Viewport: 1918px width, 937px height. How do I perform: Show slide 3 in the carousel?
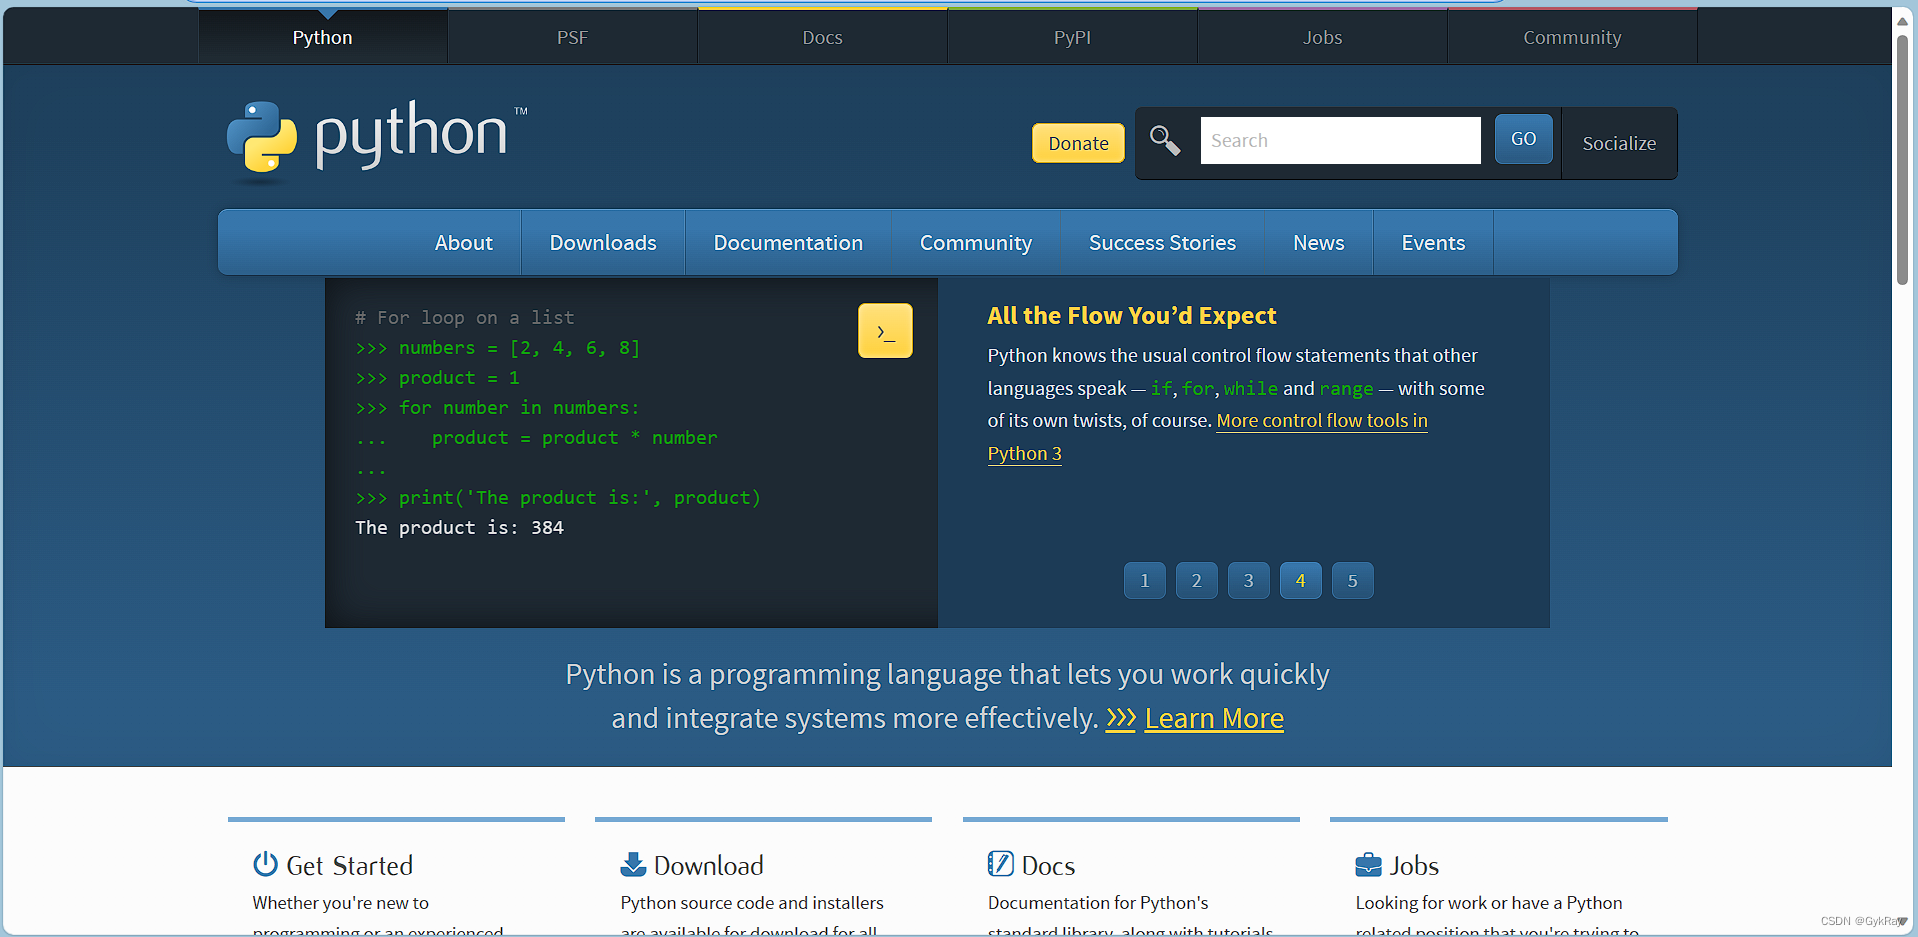click(1248, 580)
